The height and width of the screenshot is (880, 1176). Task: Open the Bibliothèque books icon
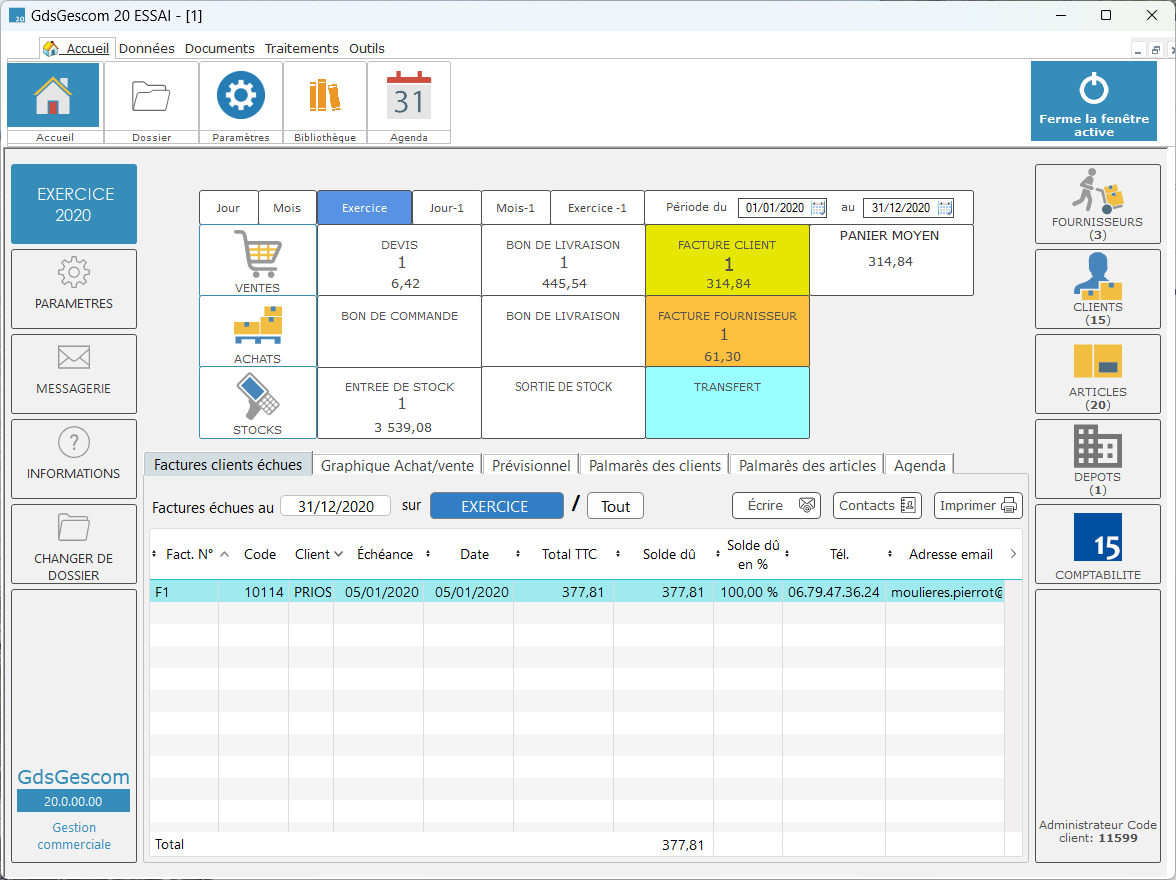324,97
